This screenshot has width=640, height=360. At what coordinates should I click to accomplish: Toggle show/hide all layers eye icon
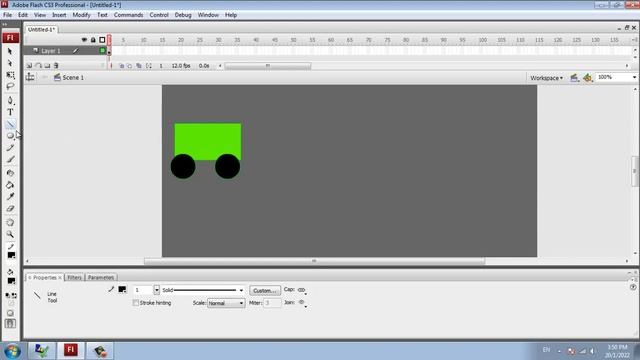(x=84, y=40)
